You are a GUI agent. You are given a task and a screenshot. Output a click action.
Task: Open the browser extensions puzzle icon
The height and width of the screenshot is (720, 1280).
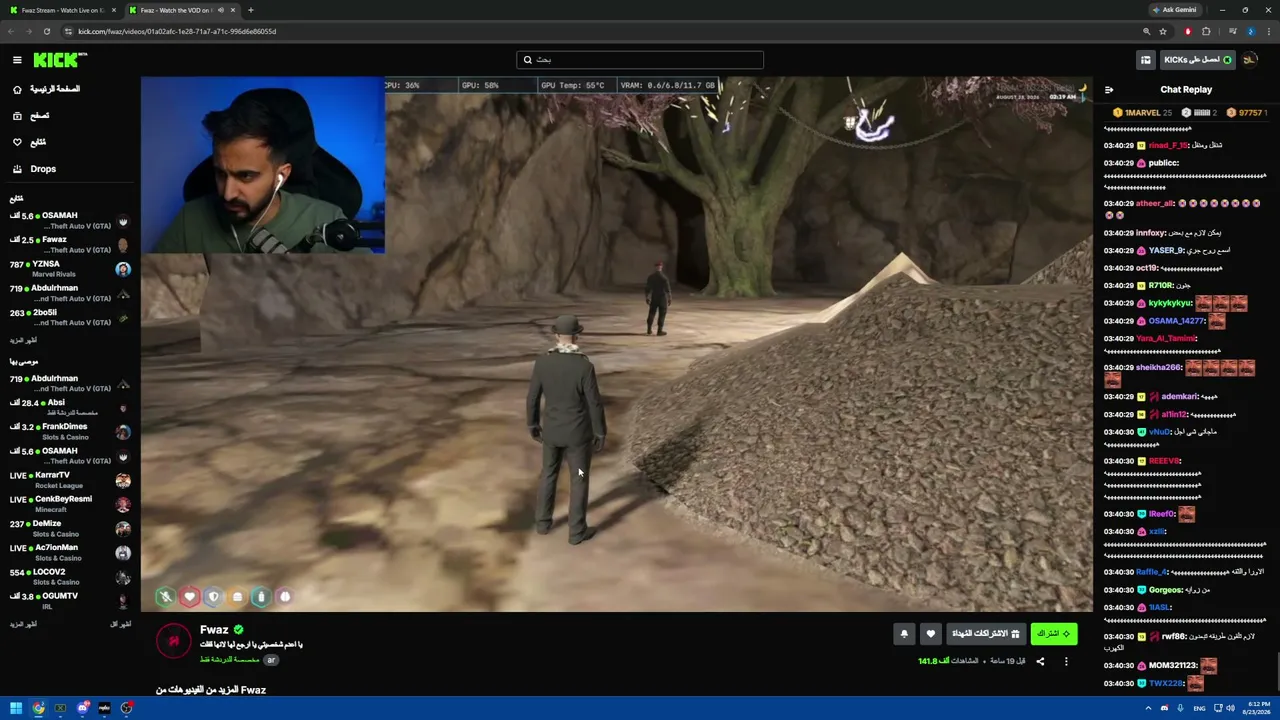click(x=1206, y=31)
